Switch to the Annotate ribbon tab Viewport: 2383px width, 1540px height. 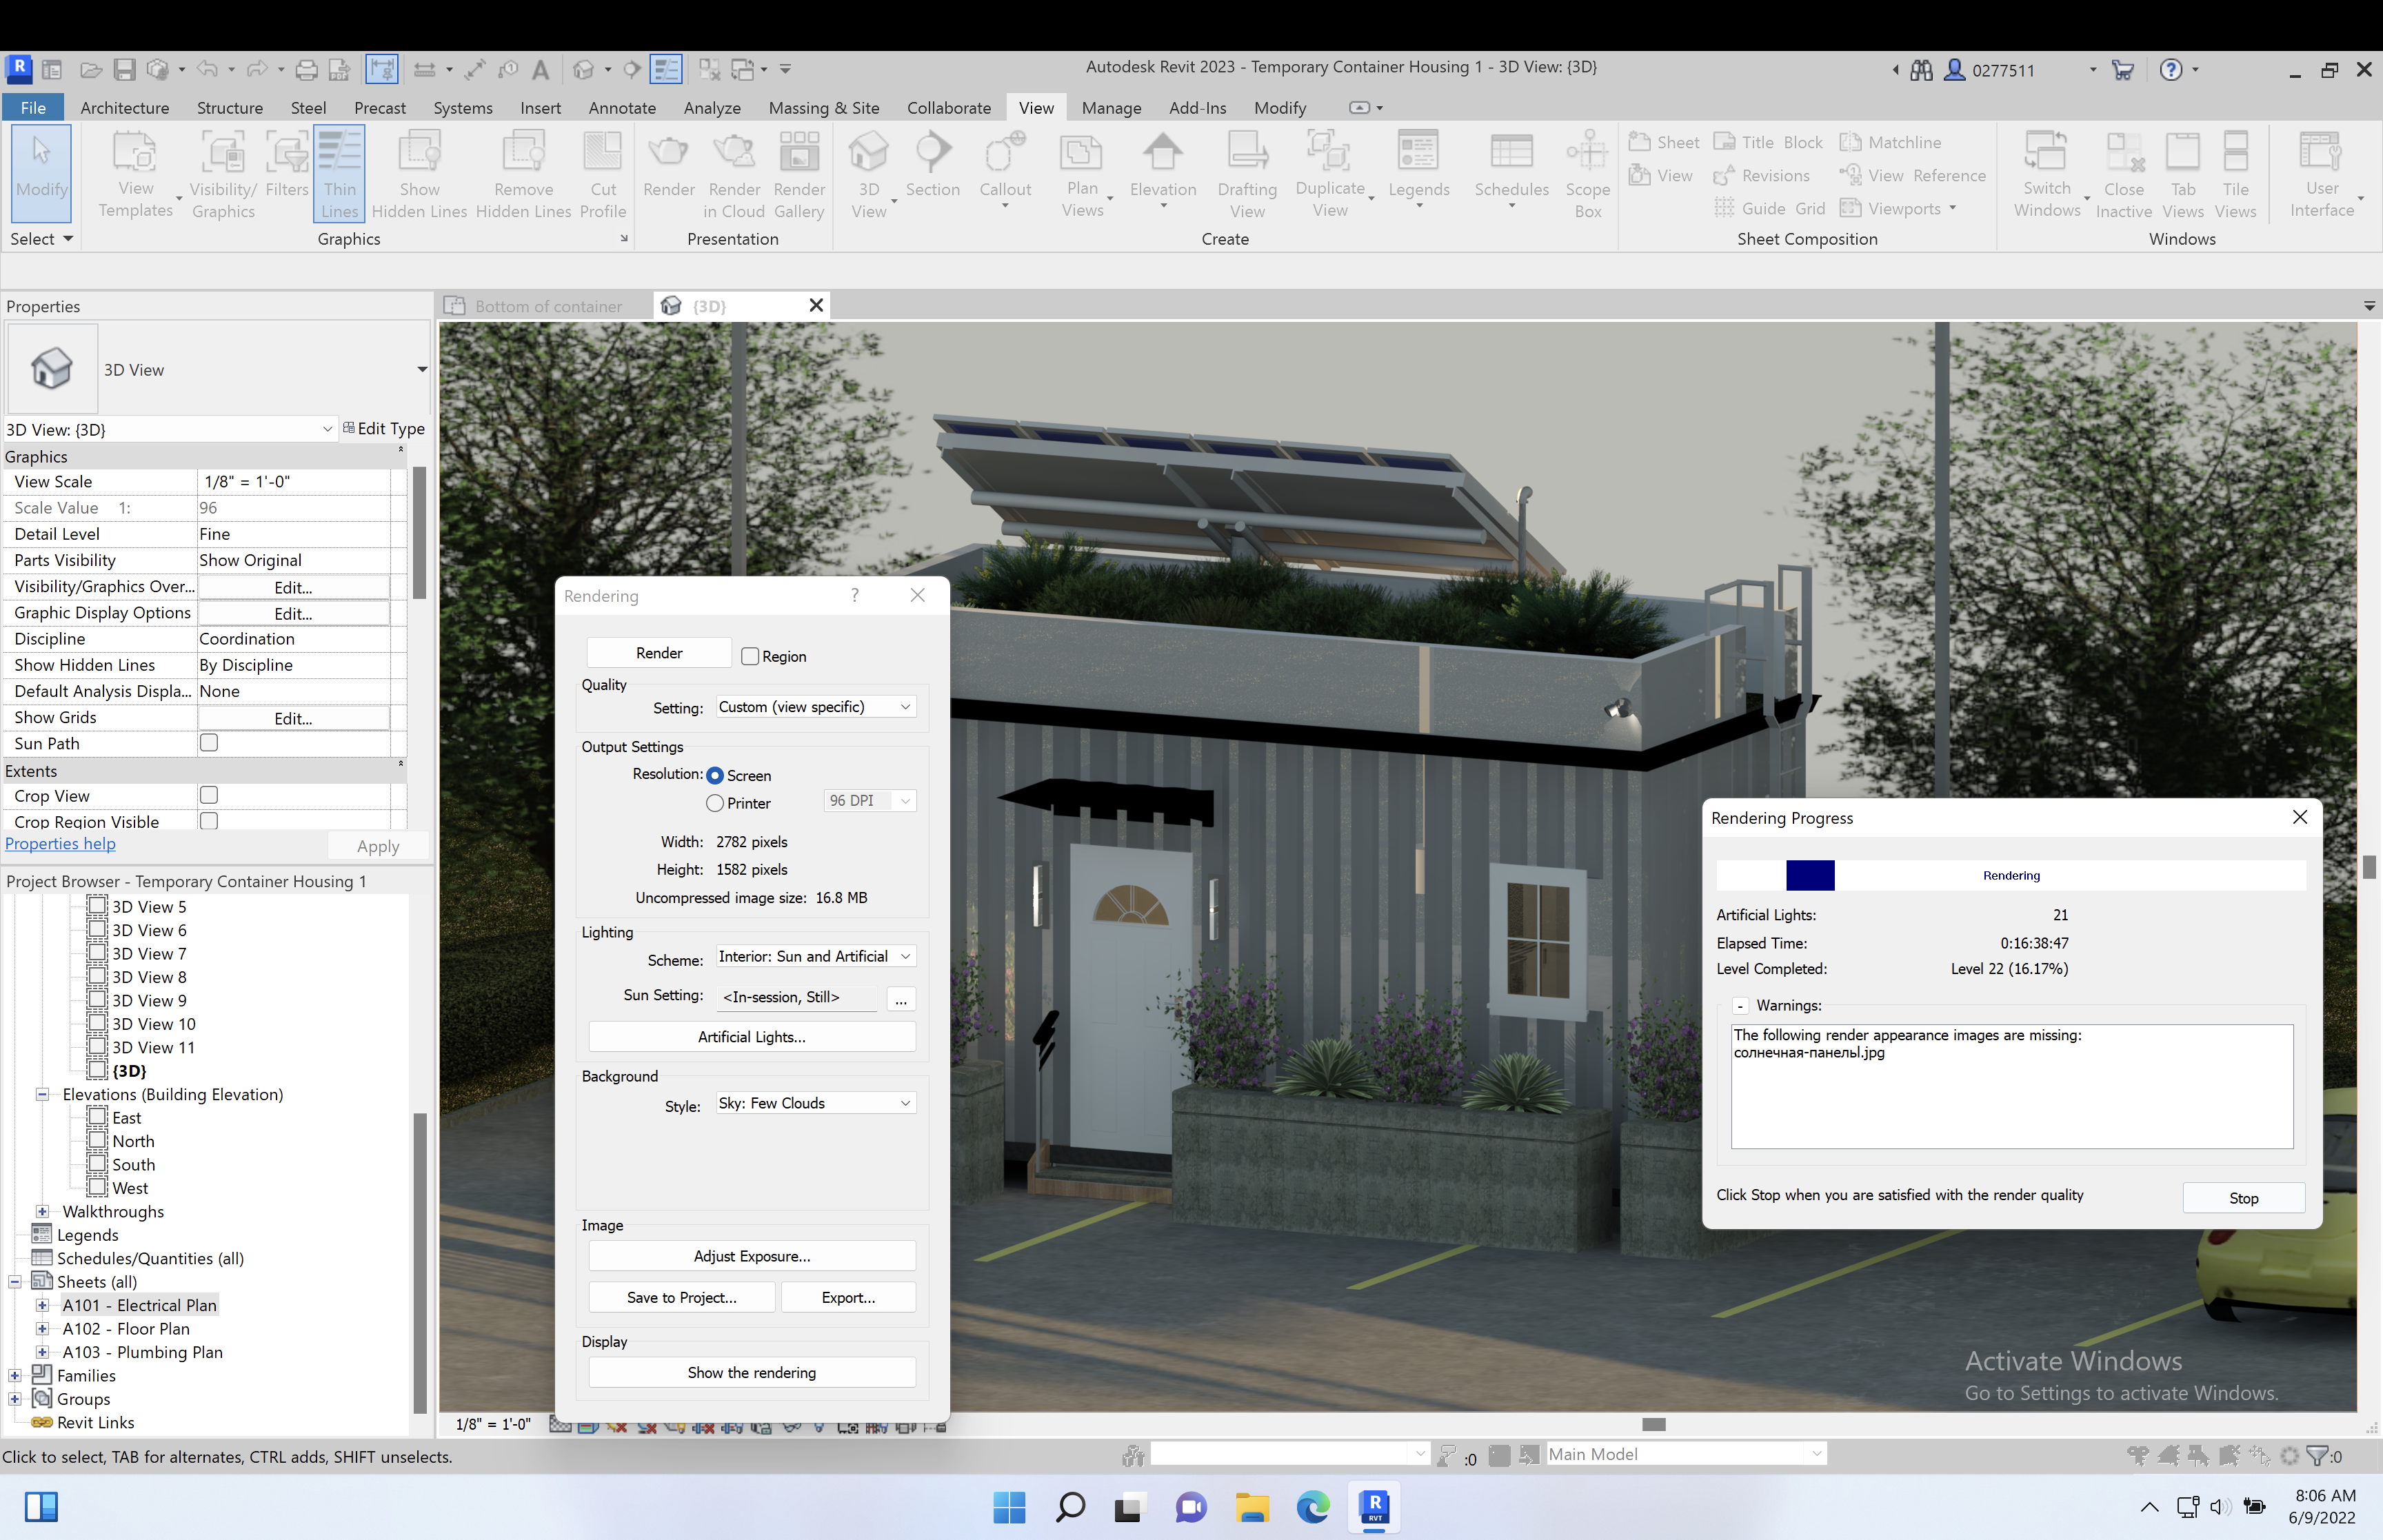click(621, 108)
